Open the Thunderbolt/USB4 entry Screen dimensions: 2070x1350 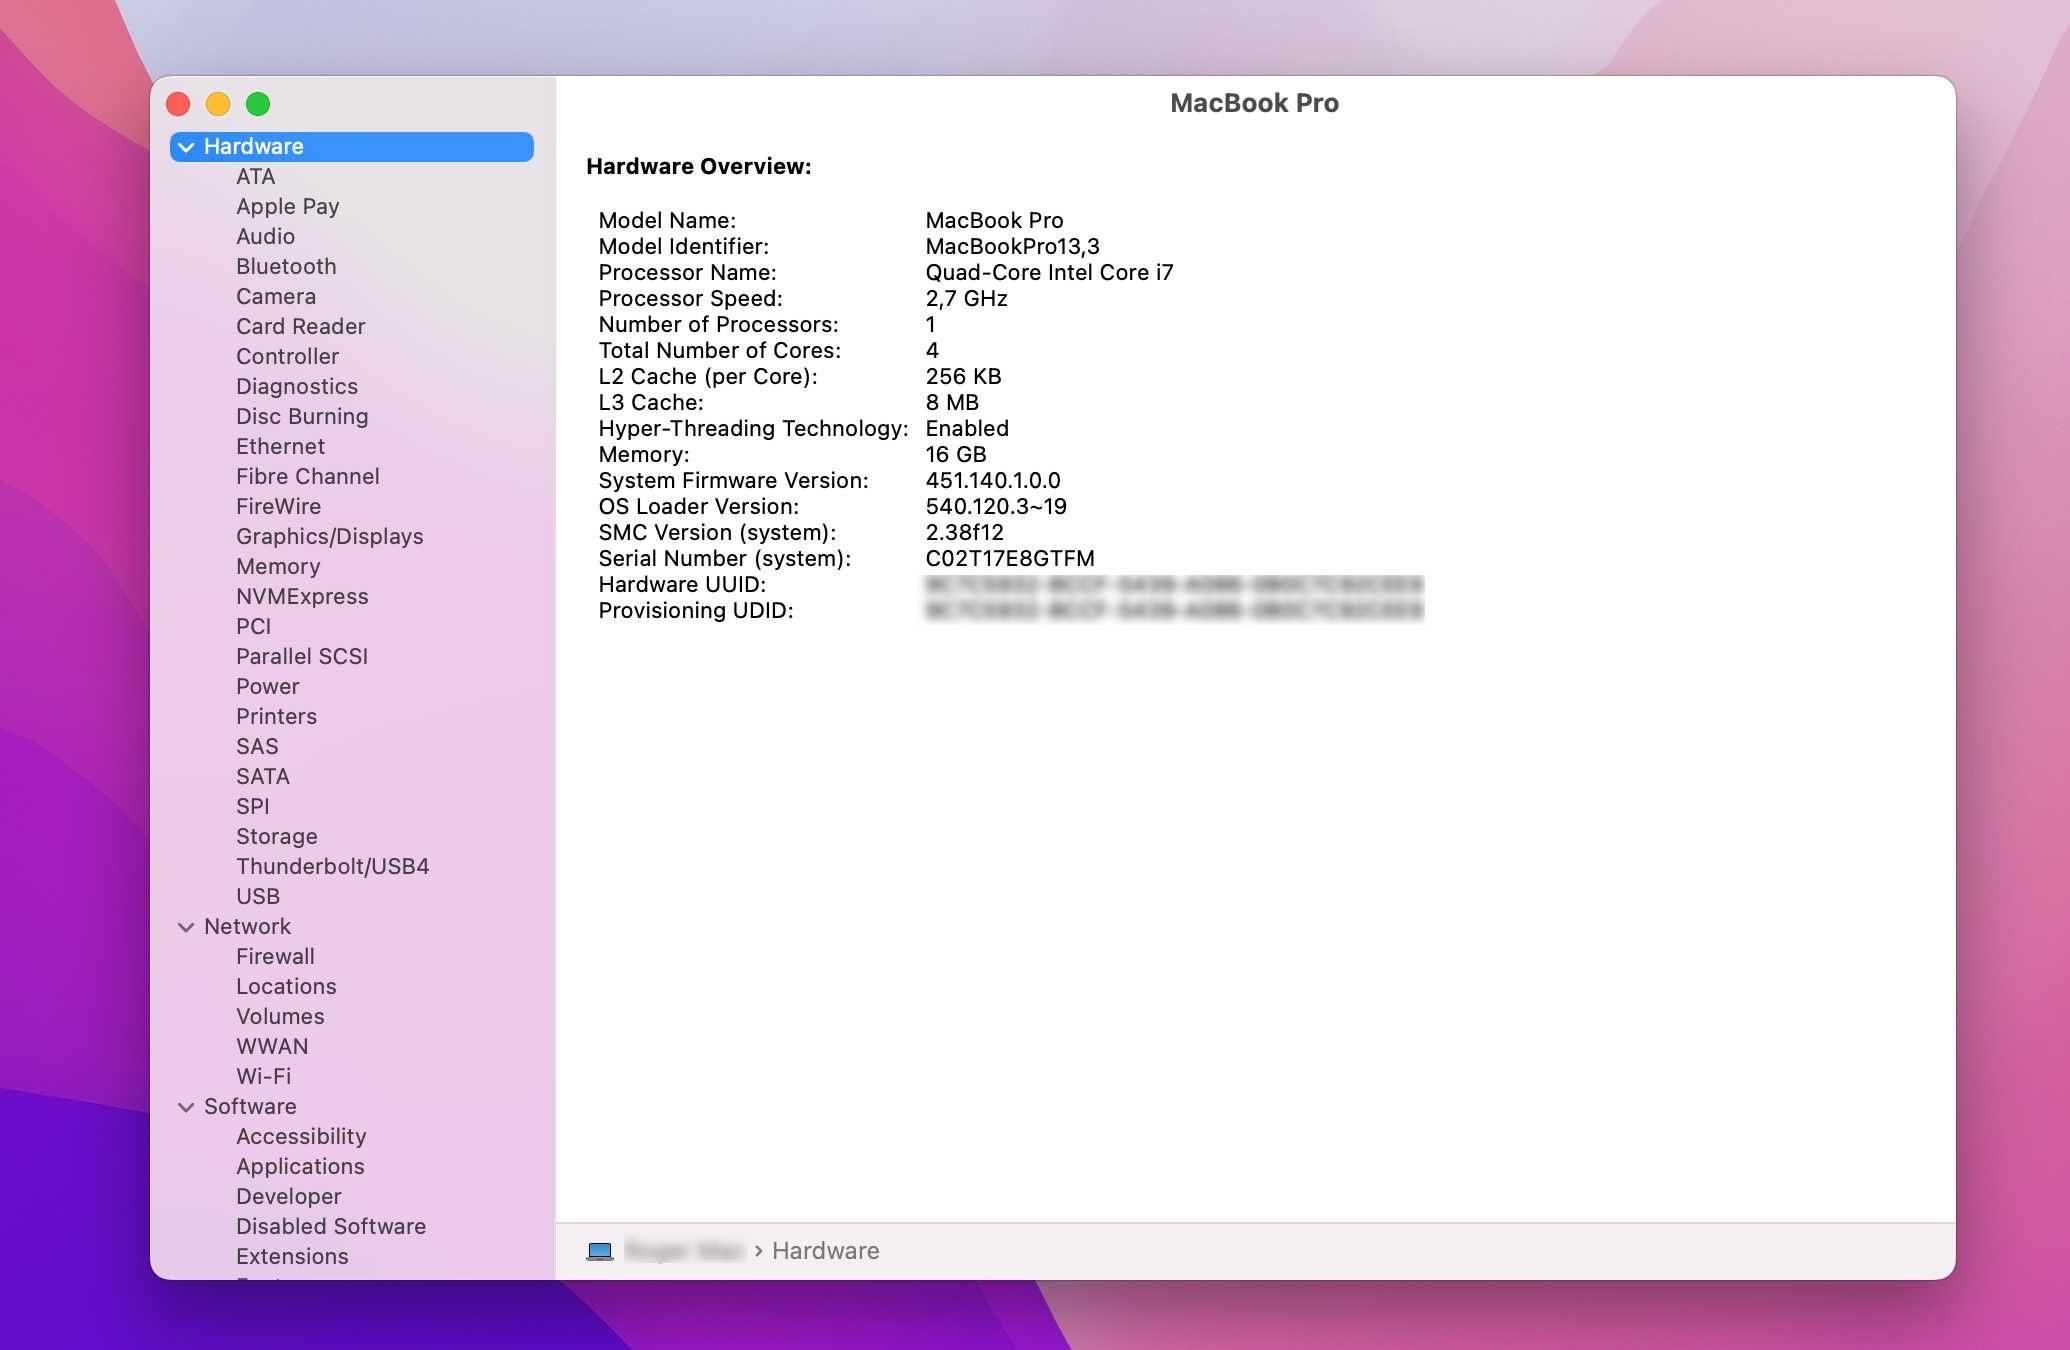coord(333,867)
